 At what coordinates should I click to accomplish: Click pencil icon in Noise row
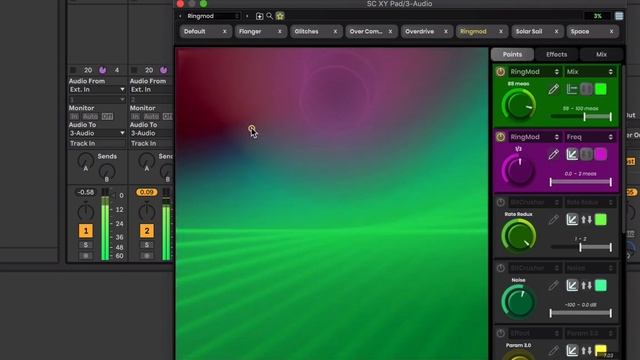553,285
